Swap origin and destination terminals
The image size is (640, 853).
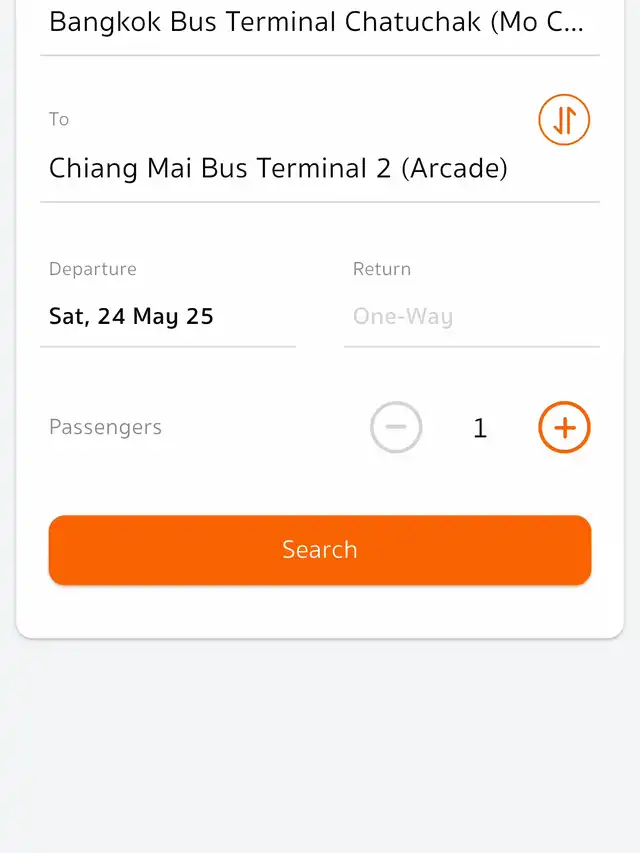(x=564, y=120)
